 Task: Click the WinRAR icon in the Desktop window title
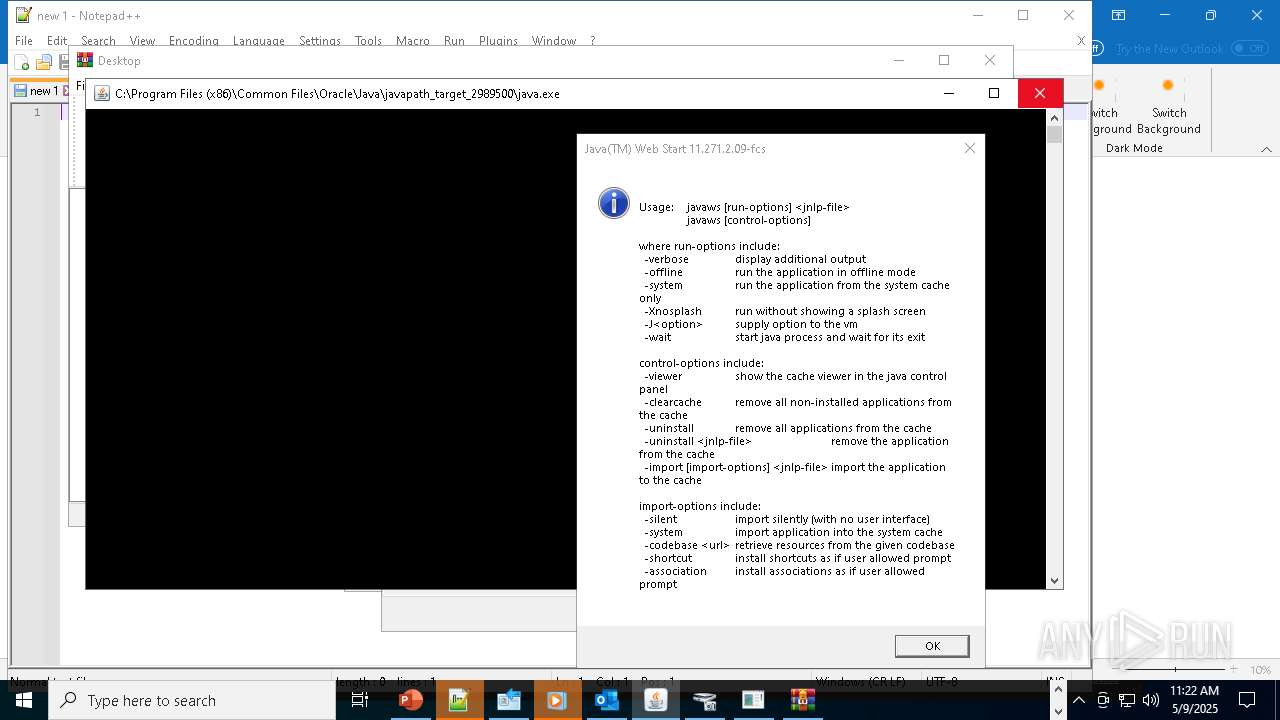(85, 60)
